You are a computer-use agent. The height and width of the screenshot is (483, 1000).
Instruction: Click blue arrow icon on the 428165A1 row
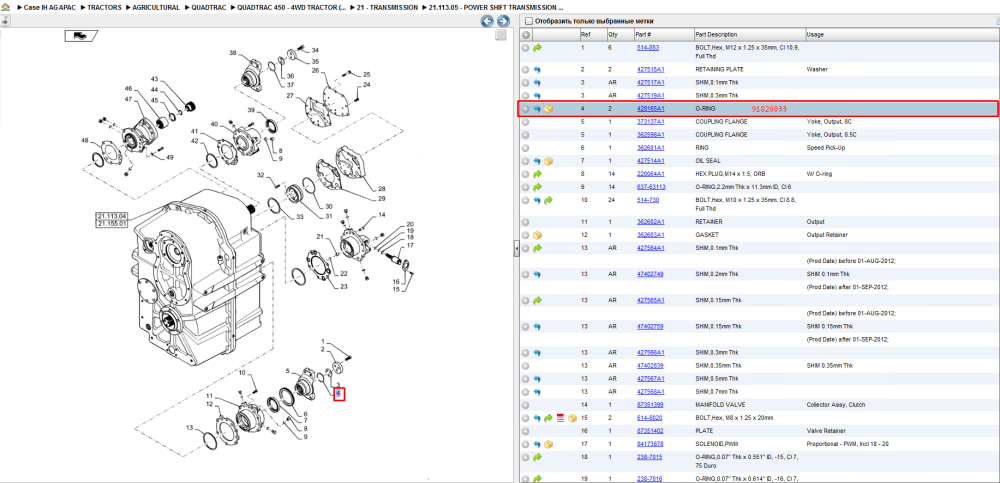pos(537,109)
